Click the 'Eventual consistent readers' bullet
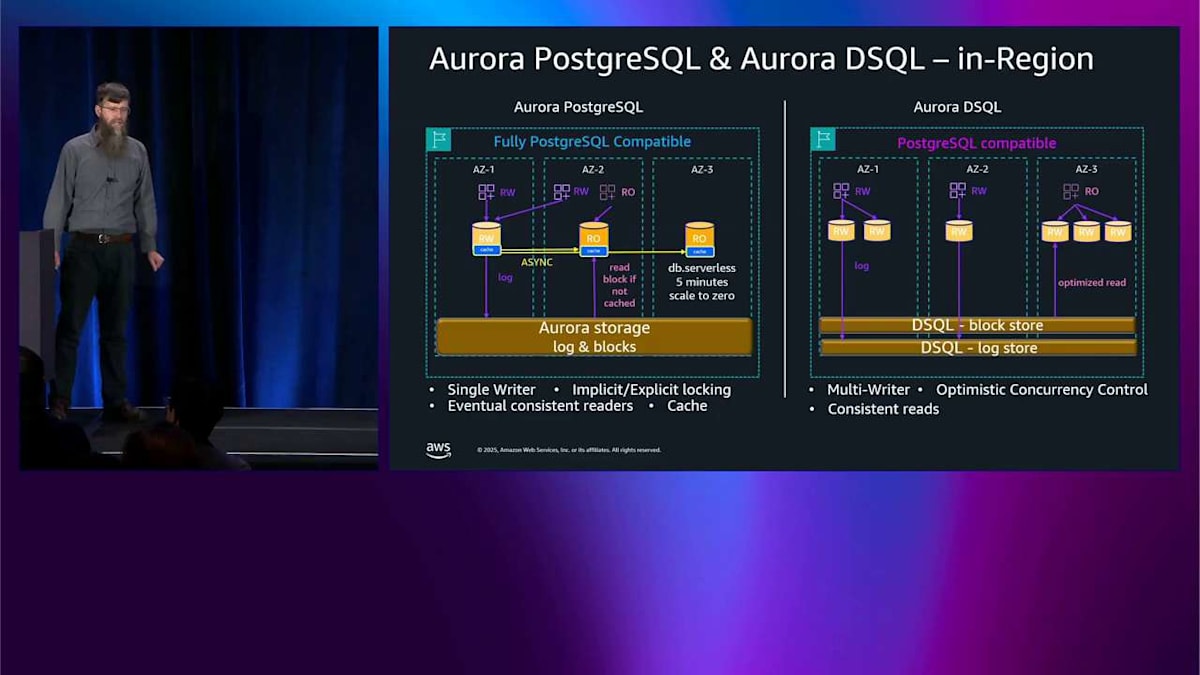Image resolution: width=1200 pixels, height=675 pixels. (540, 406)
